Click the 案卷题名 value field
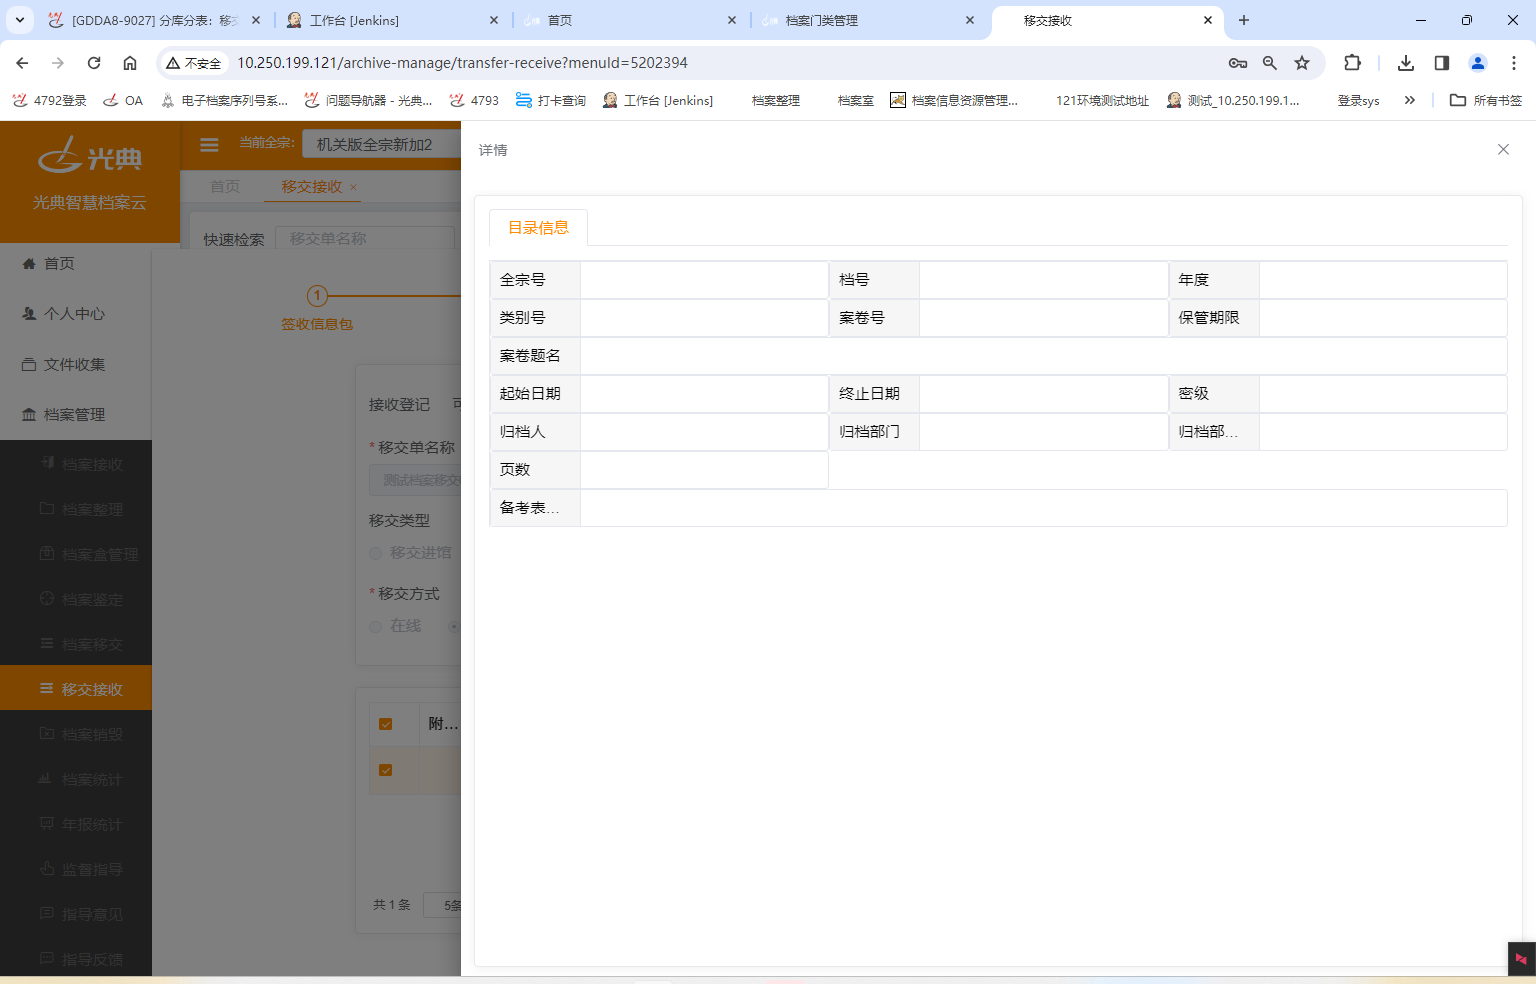Viewport: 1536px width, 984px height. (x=1043, y=356)
